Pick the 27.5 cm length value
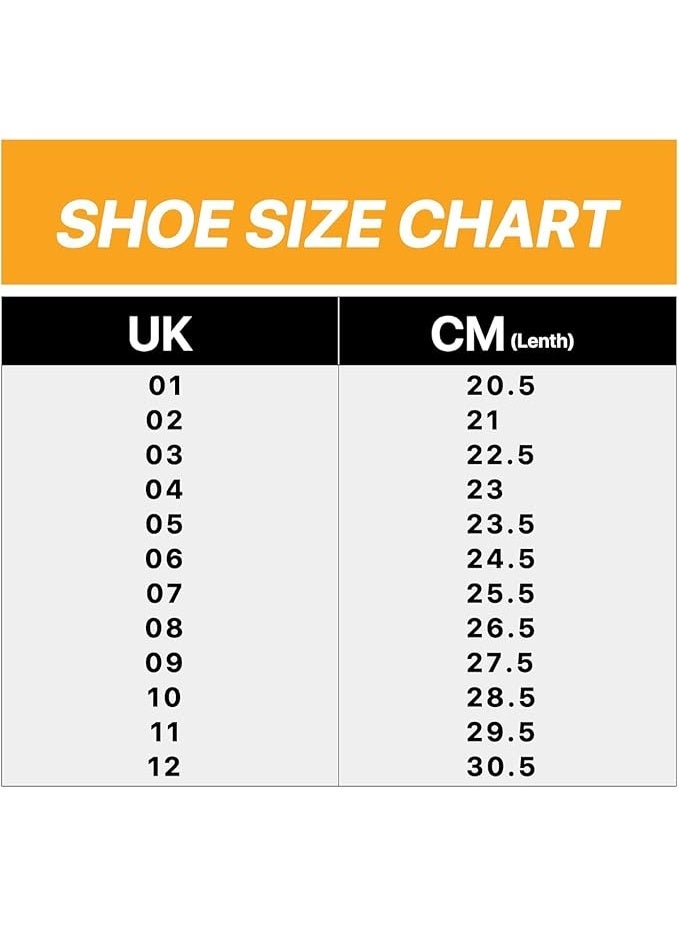679x925 pixels. [501, 663]
